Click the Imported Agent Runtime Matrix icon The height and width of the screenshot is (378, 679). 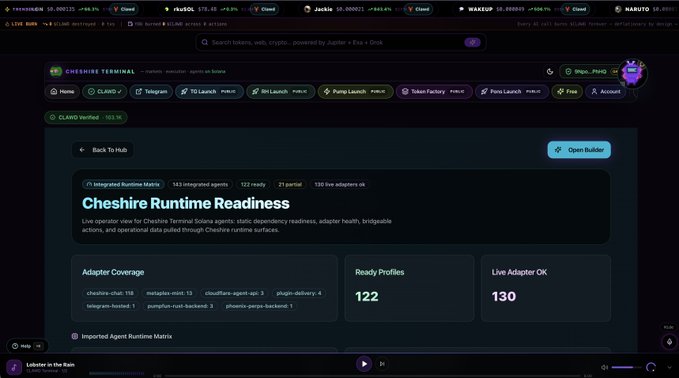point(74,336)
